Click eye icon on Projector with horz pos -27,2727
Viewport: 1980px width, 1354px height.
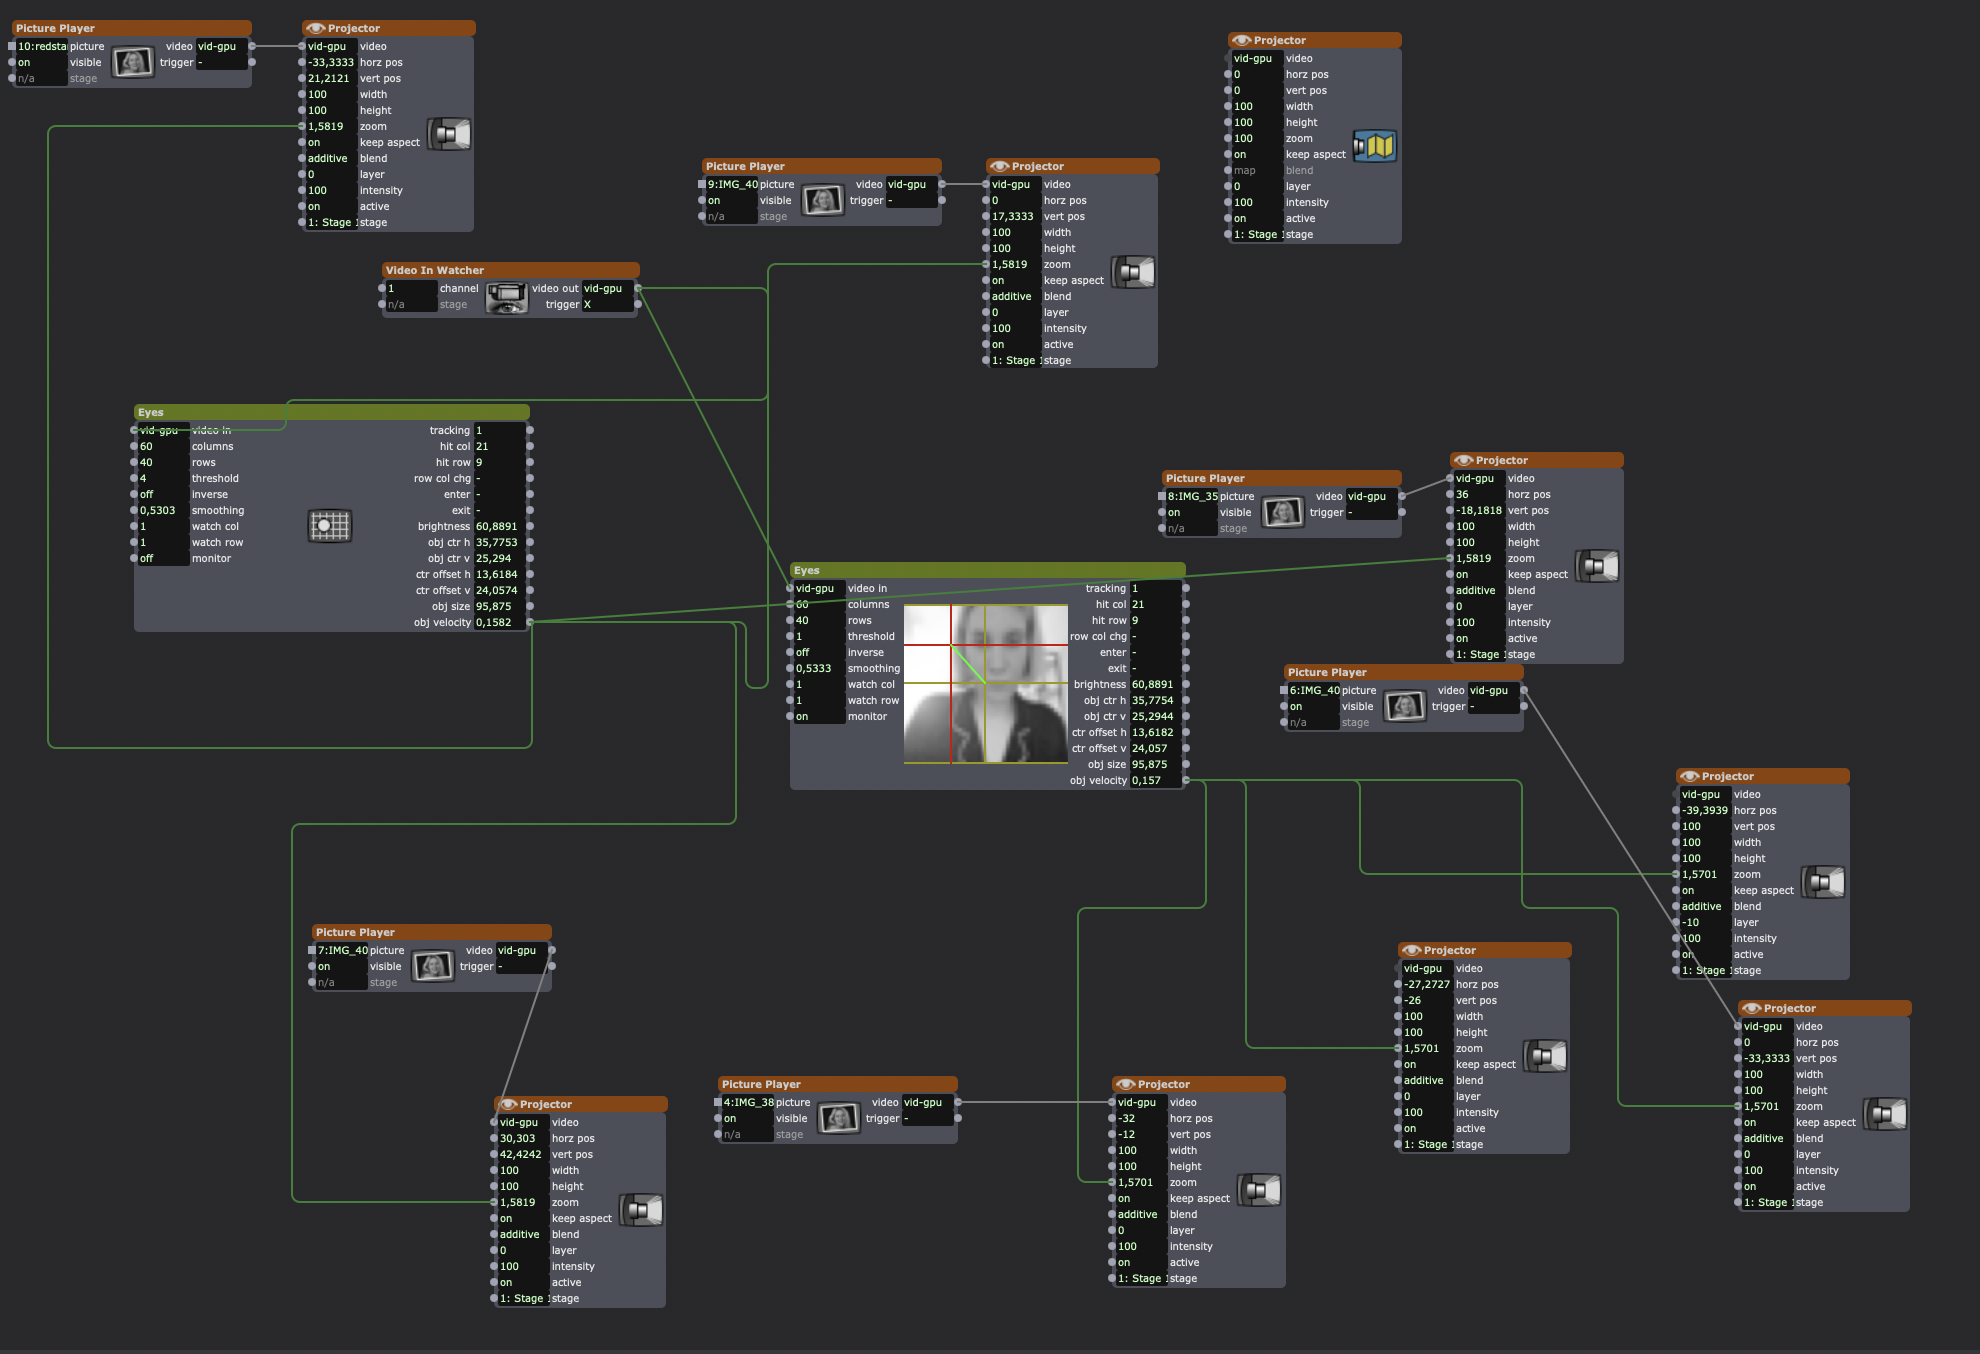click(1412, 950)
